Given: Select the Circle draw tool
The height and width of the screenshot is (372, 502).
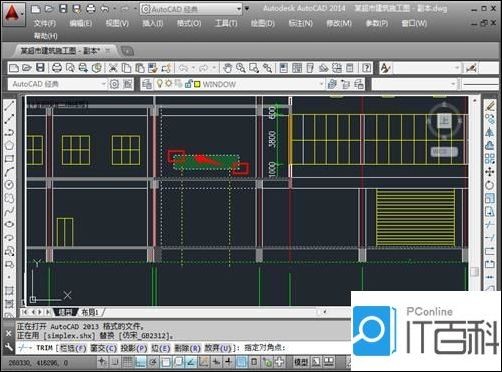Looking at the screenshot, I should tap(9, 185).
